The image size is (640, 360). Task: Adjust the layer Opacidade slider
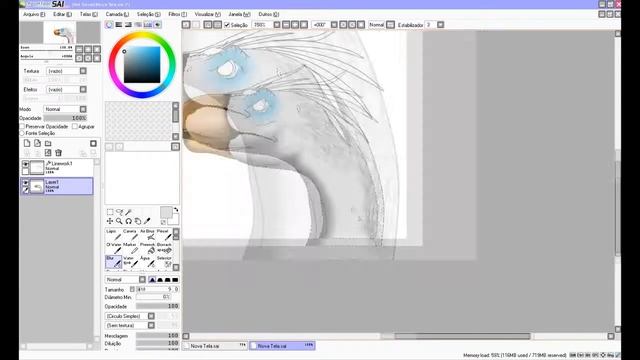pos(65,118)
